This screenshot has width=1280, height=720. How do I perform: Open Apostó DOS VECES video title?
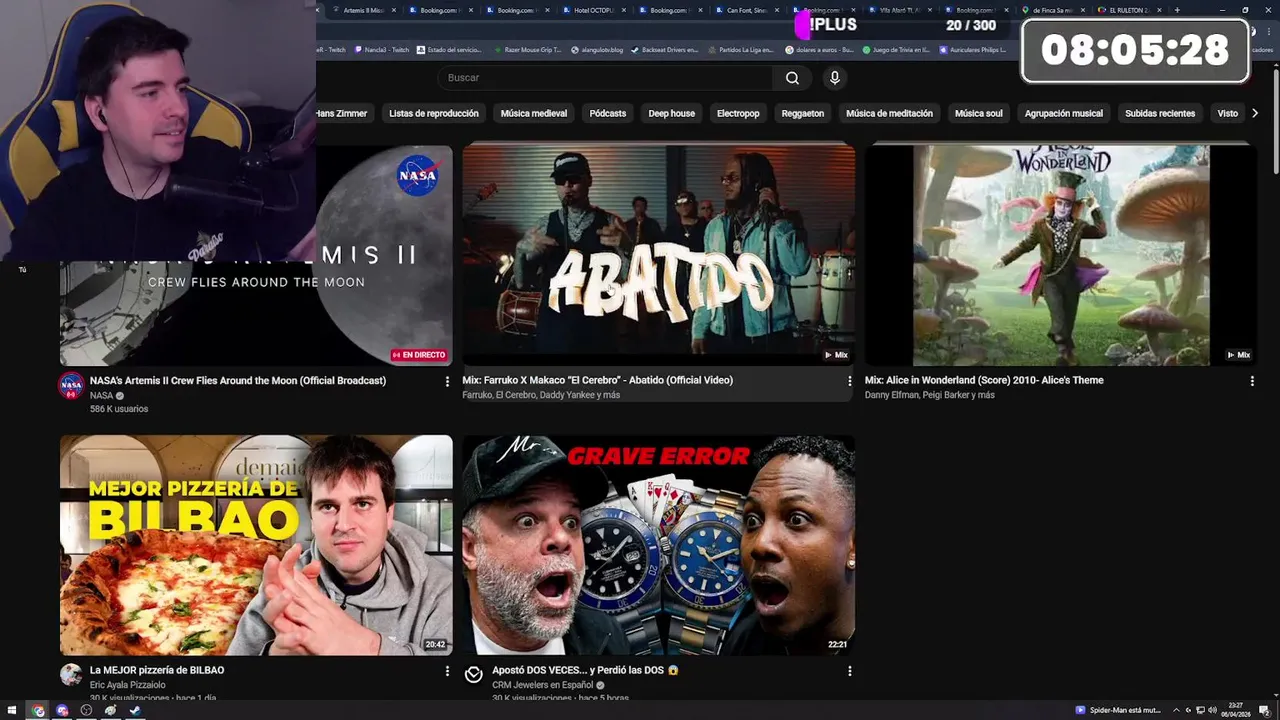(x=585, y=671)
